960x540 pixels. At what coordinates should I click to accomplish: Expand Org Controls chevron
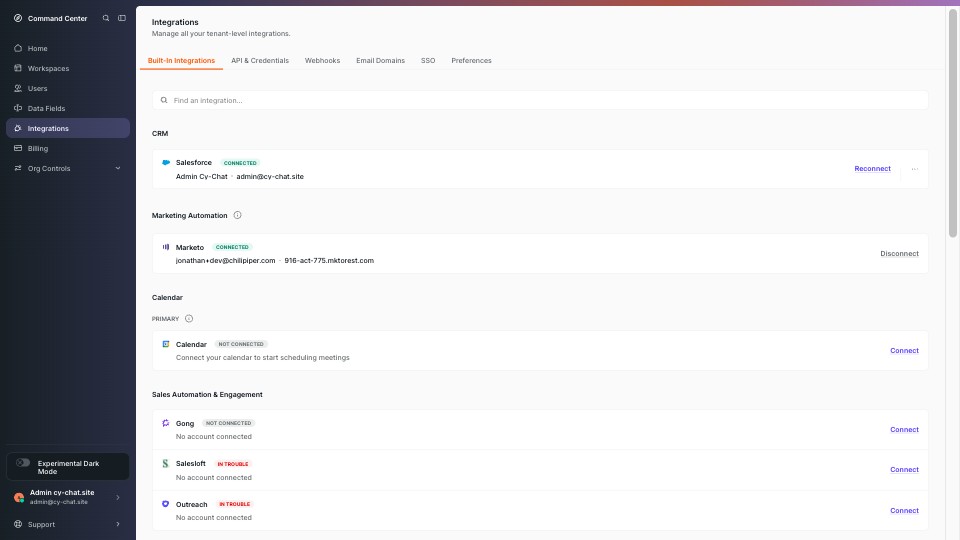tap(118, 168)
